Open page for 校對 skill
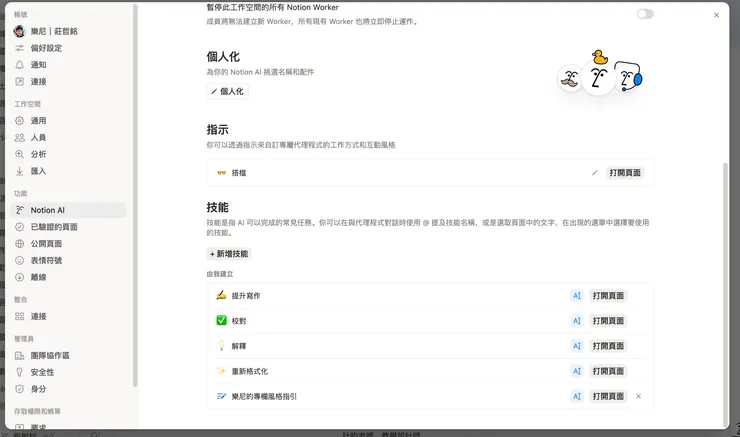Image resolution: width=740 pixels, height=437 pixels. click(x=608, y=321)
